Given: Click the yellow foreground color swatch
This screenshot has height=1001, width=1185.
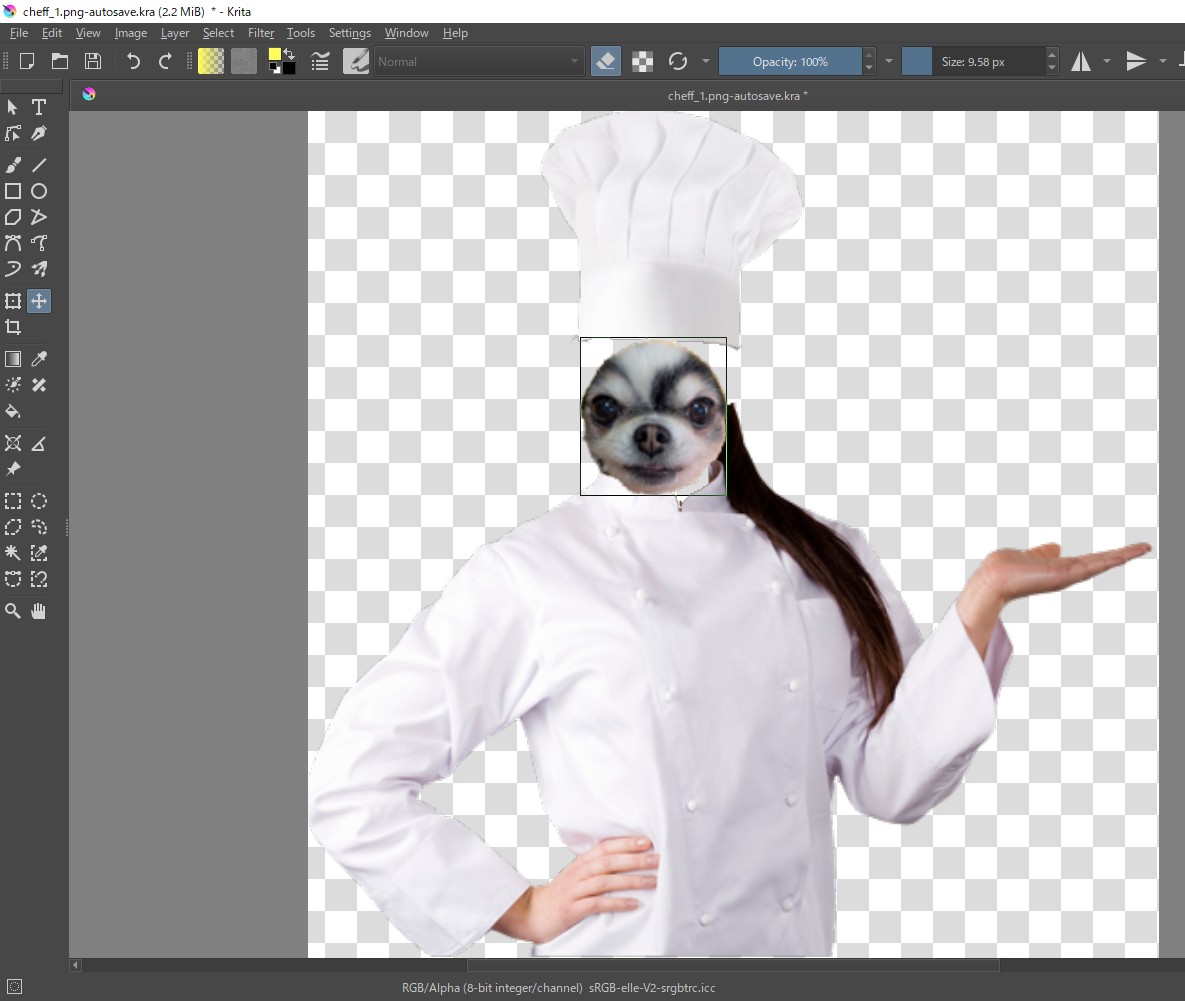Looking at the screenshot, I should (x=274, y=54).
